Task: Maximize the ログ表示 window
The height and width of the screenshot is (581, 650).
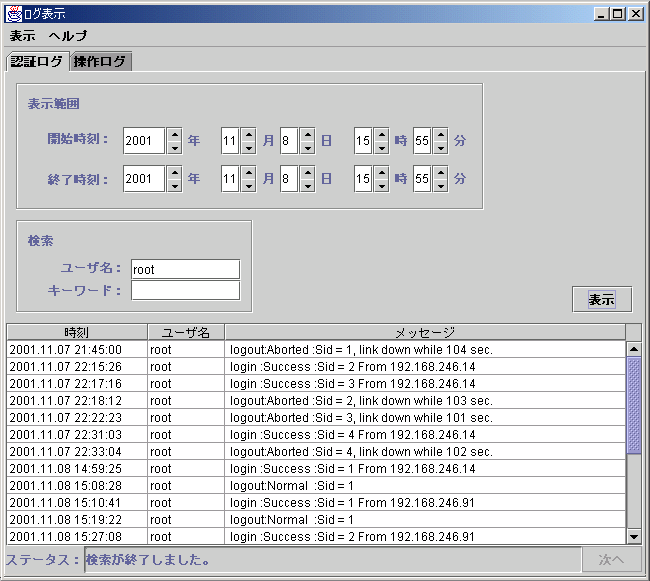Action: (617, 14)
